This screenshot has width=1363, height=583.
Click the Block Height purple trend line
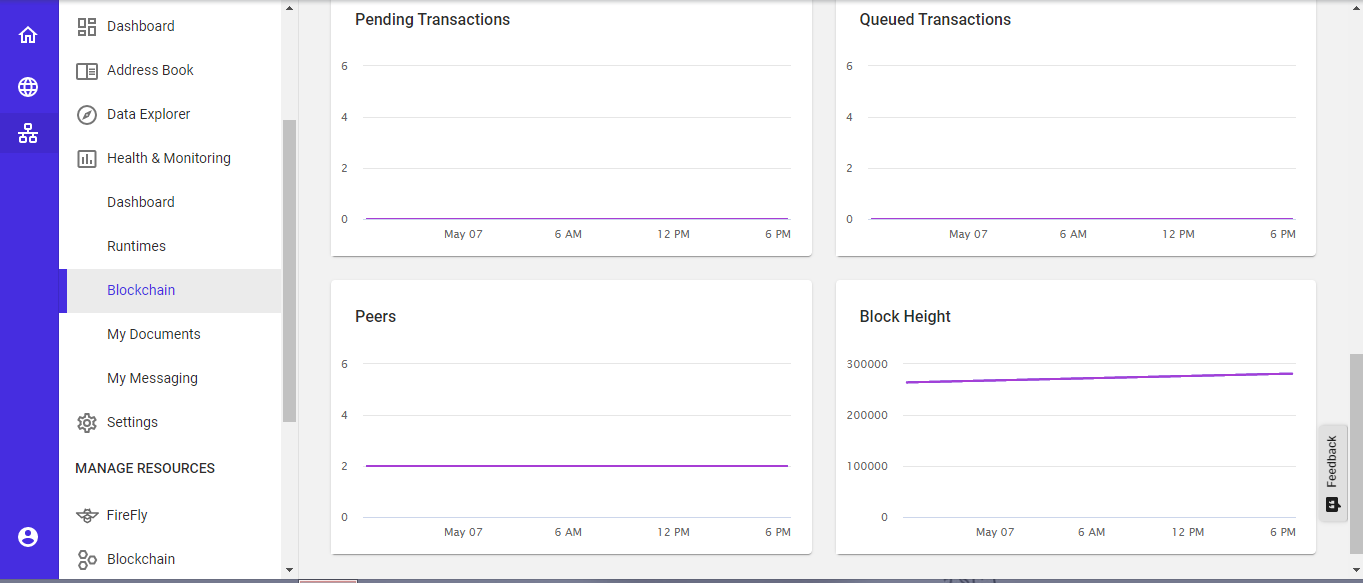click(x=1099, y=378)
